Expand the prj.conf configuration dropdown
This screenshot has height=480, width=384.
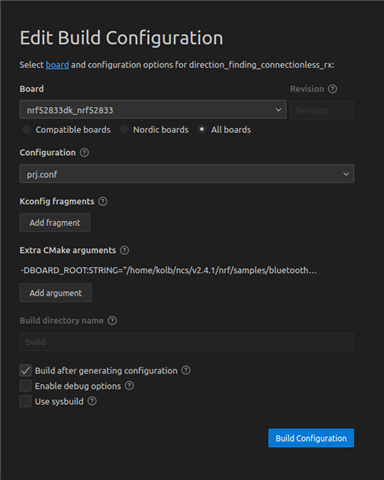[187, 174]
